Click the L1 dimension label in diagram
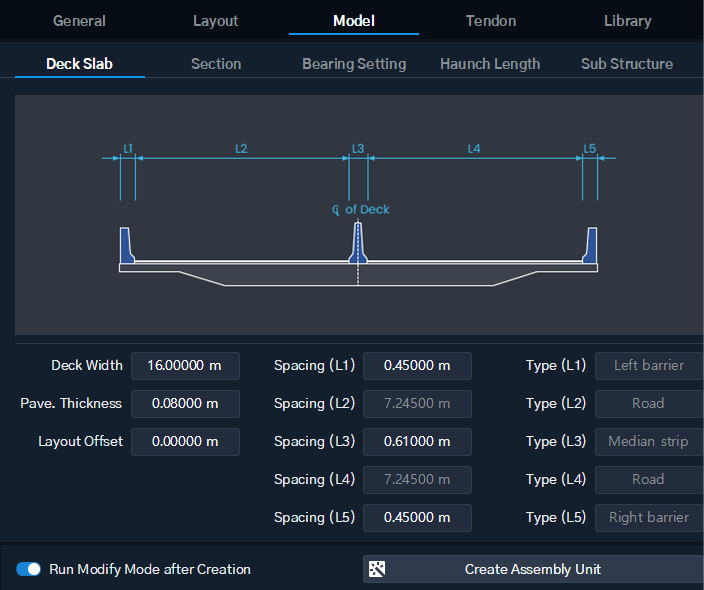Viewport: 704px width, 590px height. pyautogui.click(x=128, y=149)
